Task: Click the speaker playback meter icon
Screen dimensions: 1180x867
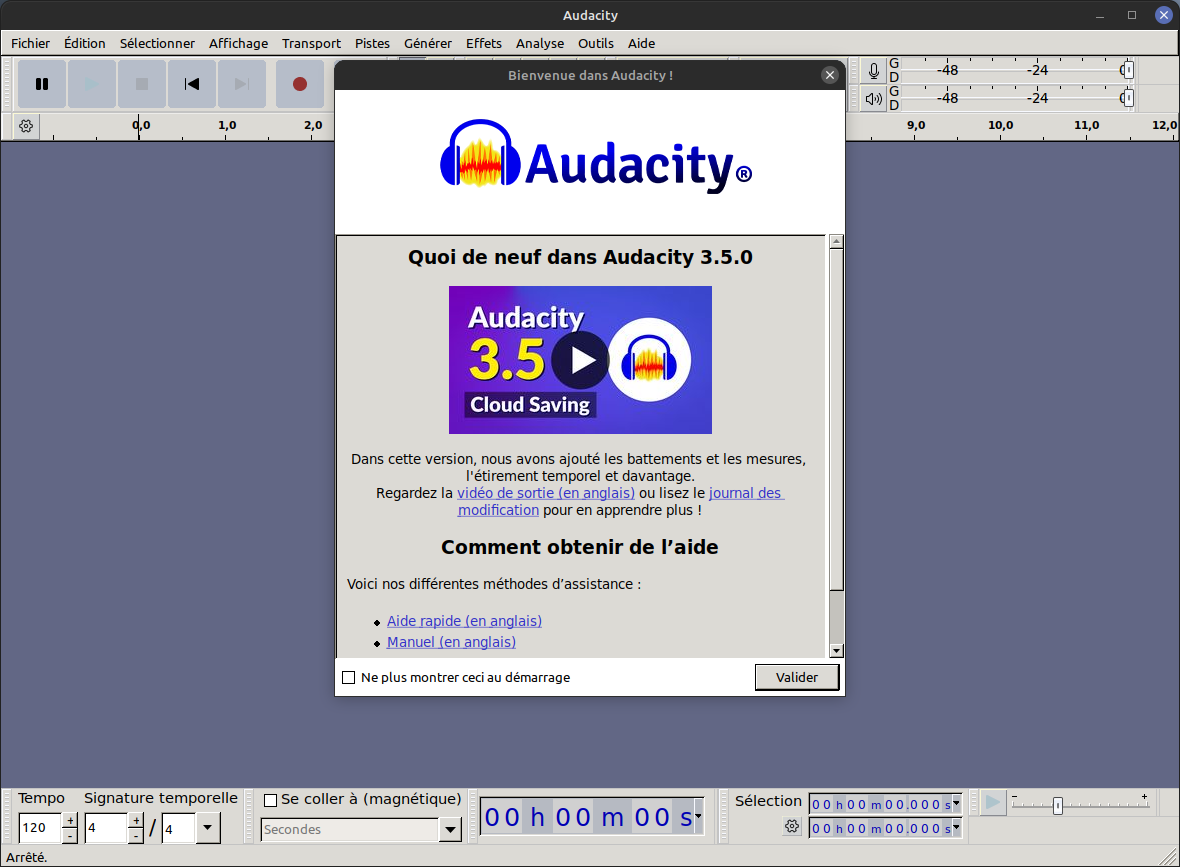Action: coord(874,99)
